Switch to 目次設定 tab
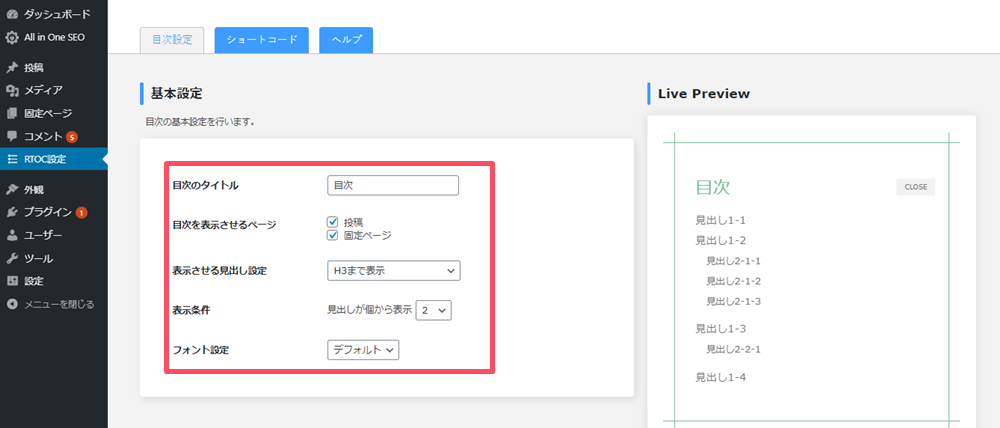The image size is (1000, 428). tap(172, 40)
